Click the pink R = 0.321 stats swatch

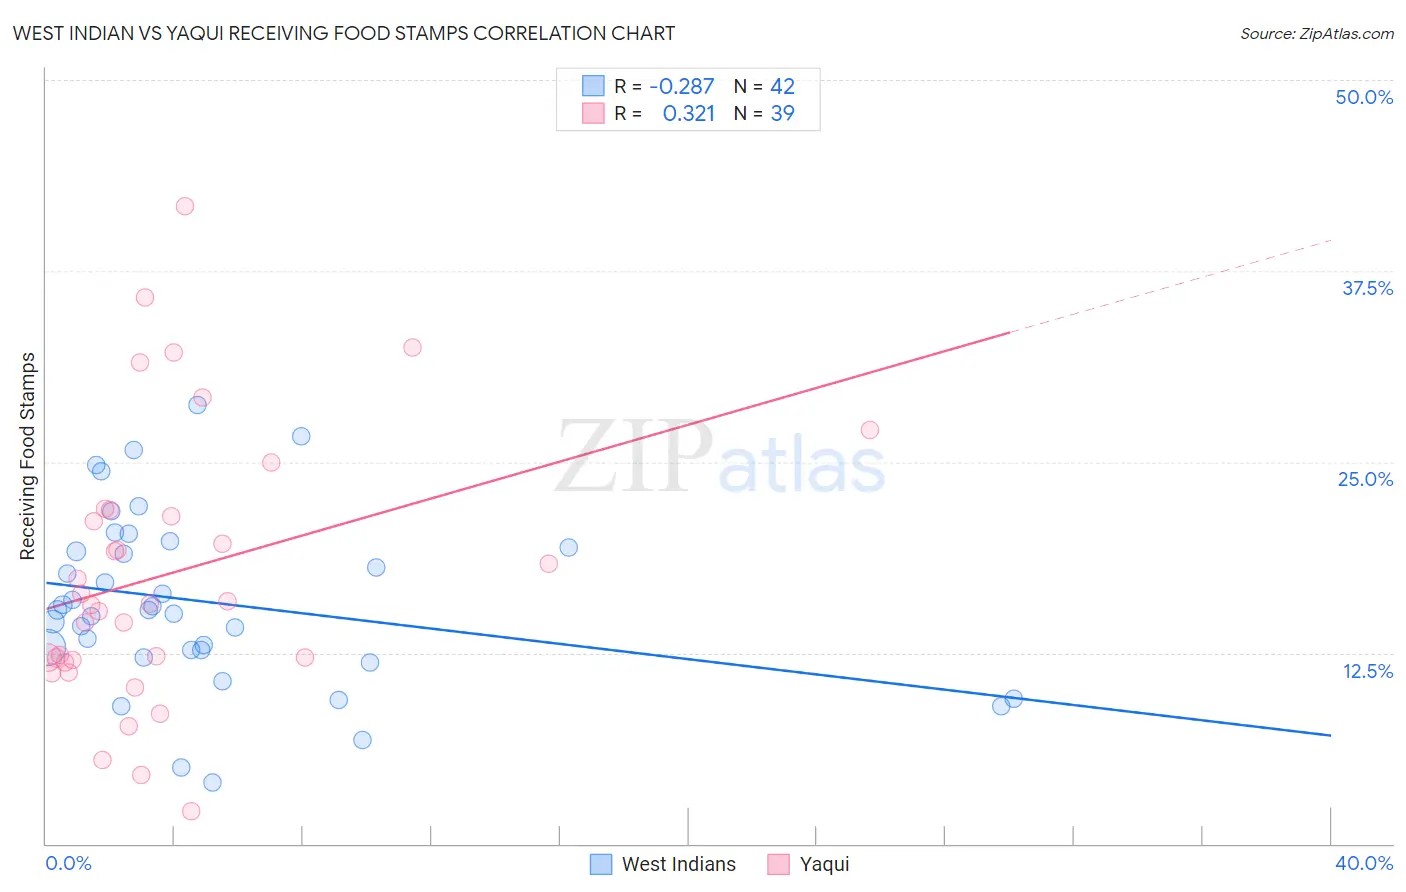click(593, 113)
